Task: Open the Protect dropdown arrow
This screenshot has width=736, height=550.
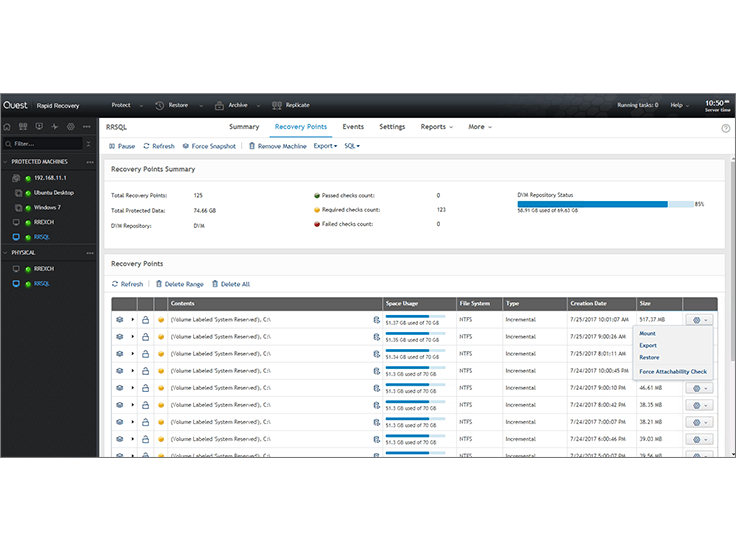Action: click(141, 106)
